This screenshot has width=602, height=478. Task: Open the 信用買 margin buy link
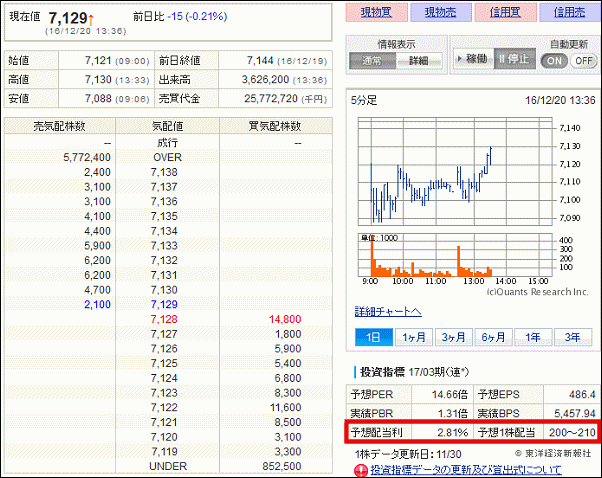(504, 13)
